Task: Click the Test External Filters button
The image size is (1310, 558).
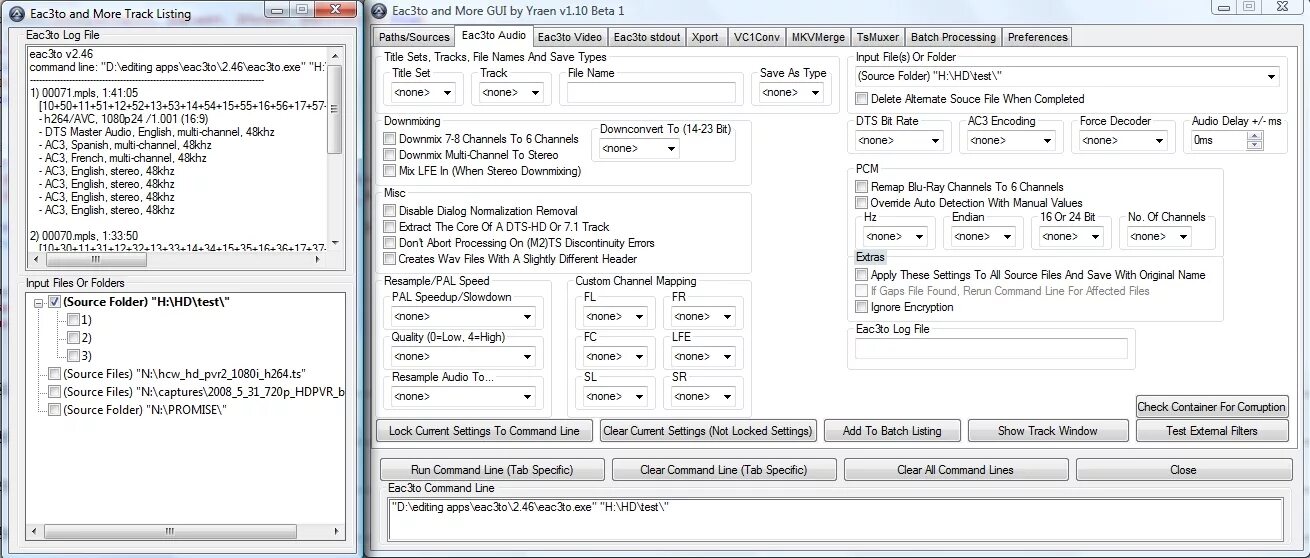Action: [x=1212, y=431]
